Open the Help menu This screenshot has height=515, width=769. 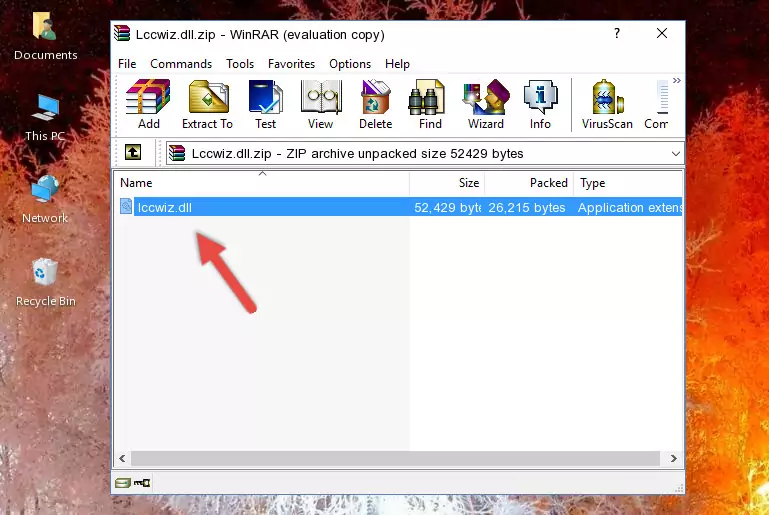[x=397, y=64]
